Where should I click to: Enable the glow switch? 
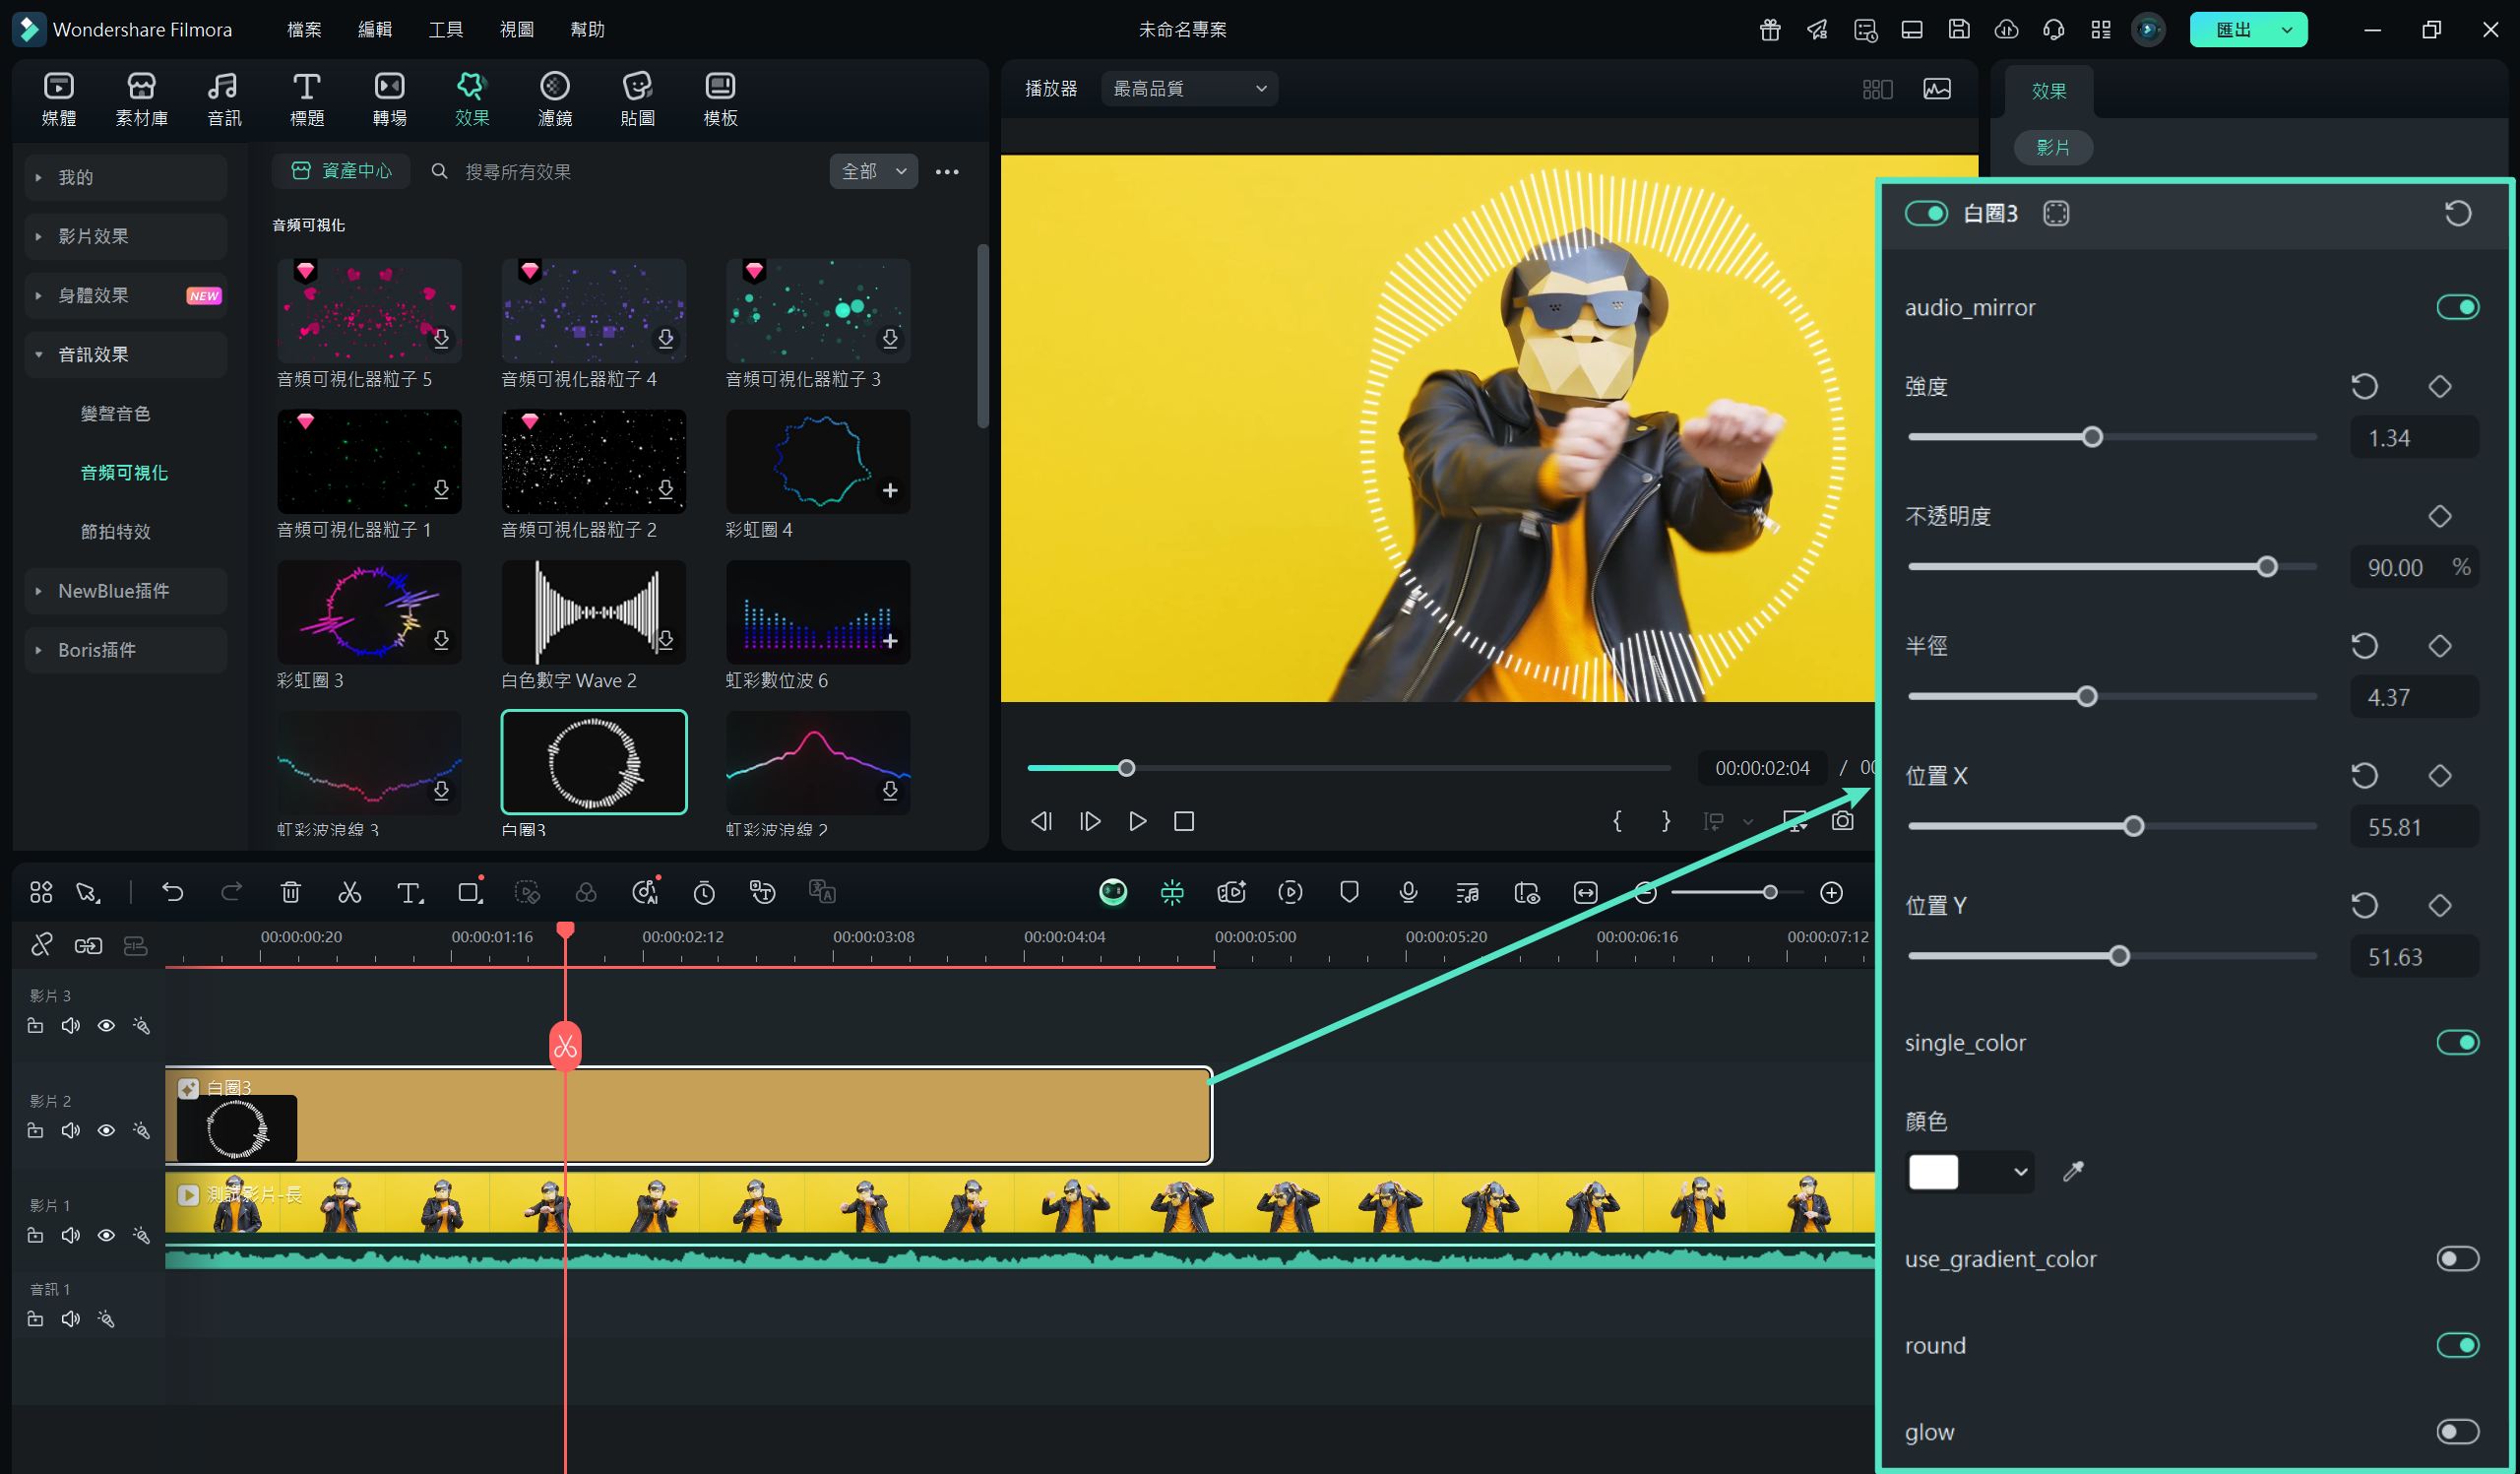tap(2458, 1431)
